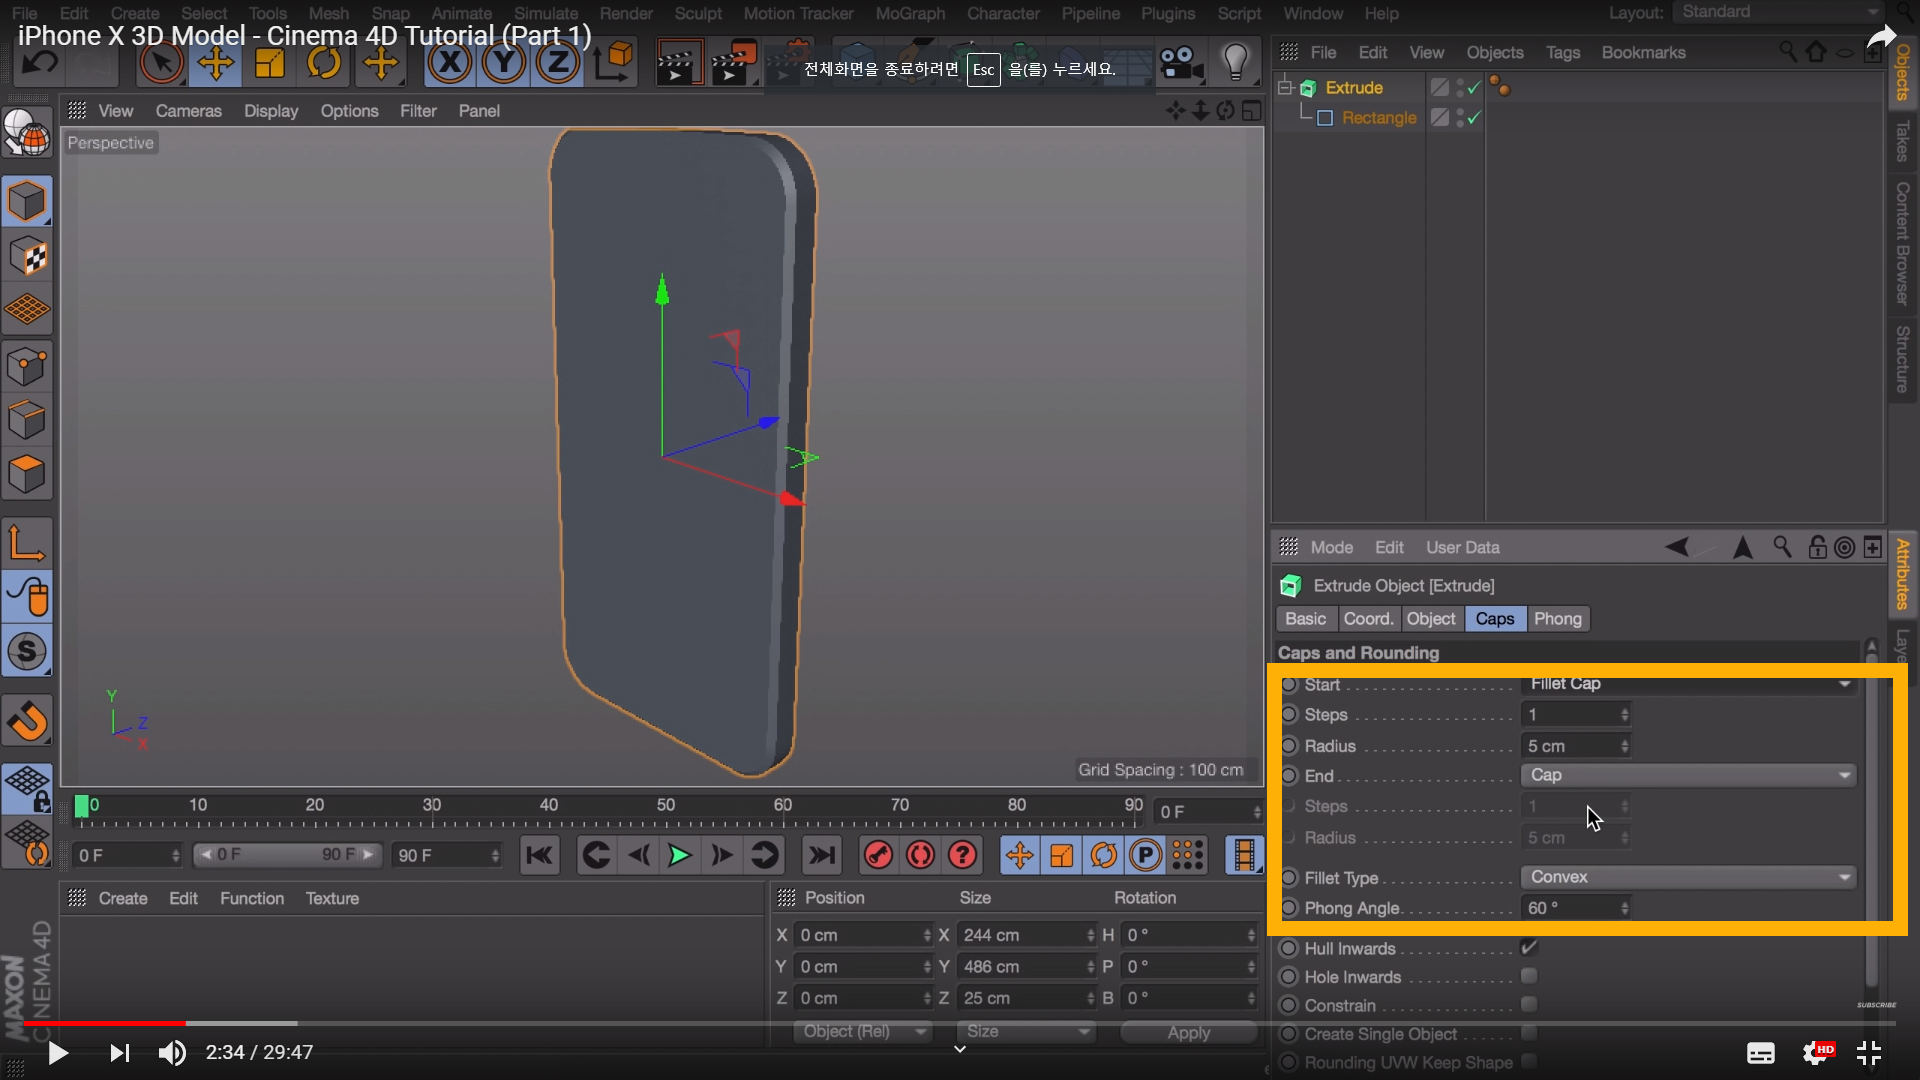The width and height of the screenshot is (1920, 1080).
Task: Add a Light object icon
Action: (x=1236, y=64)
